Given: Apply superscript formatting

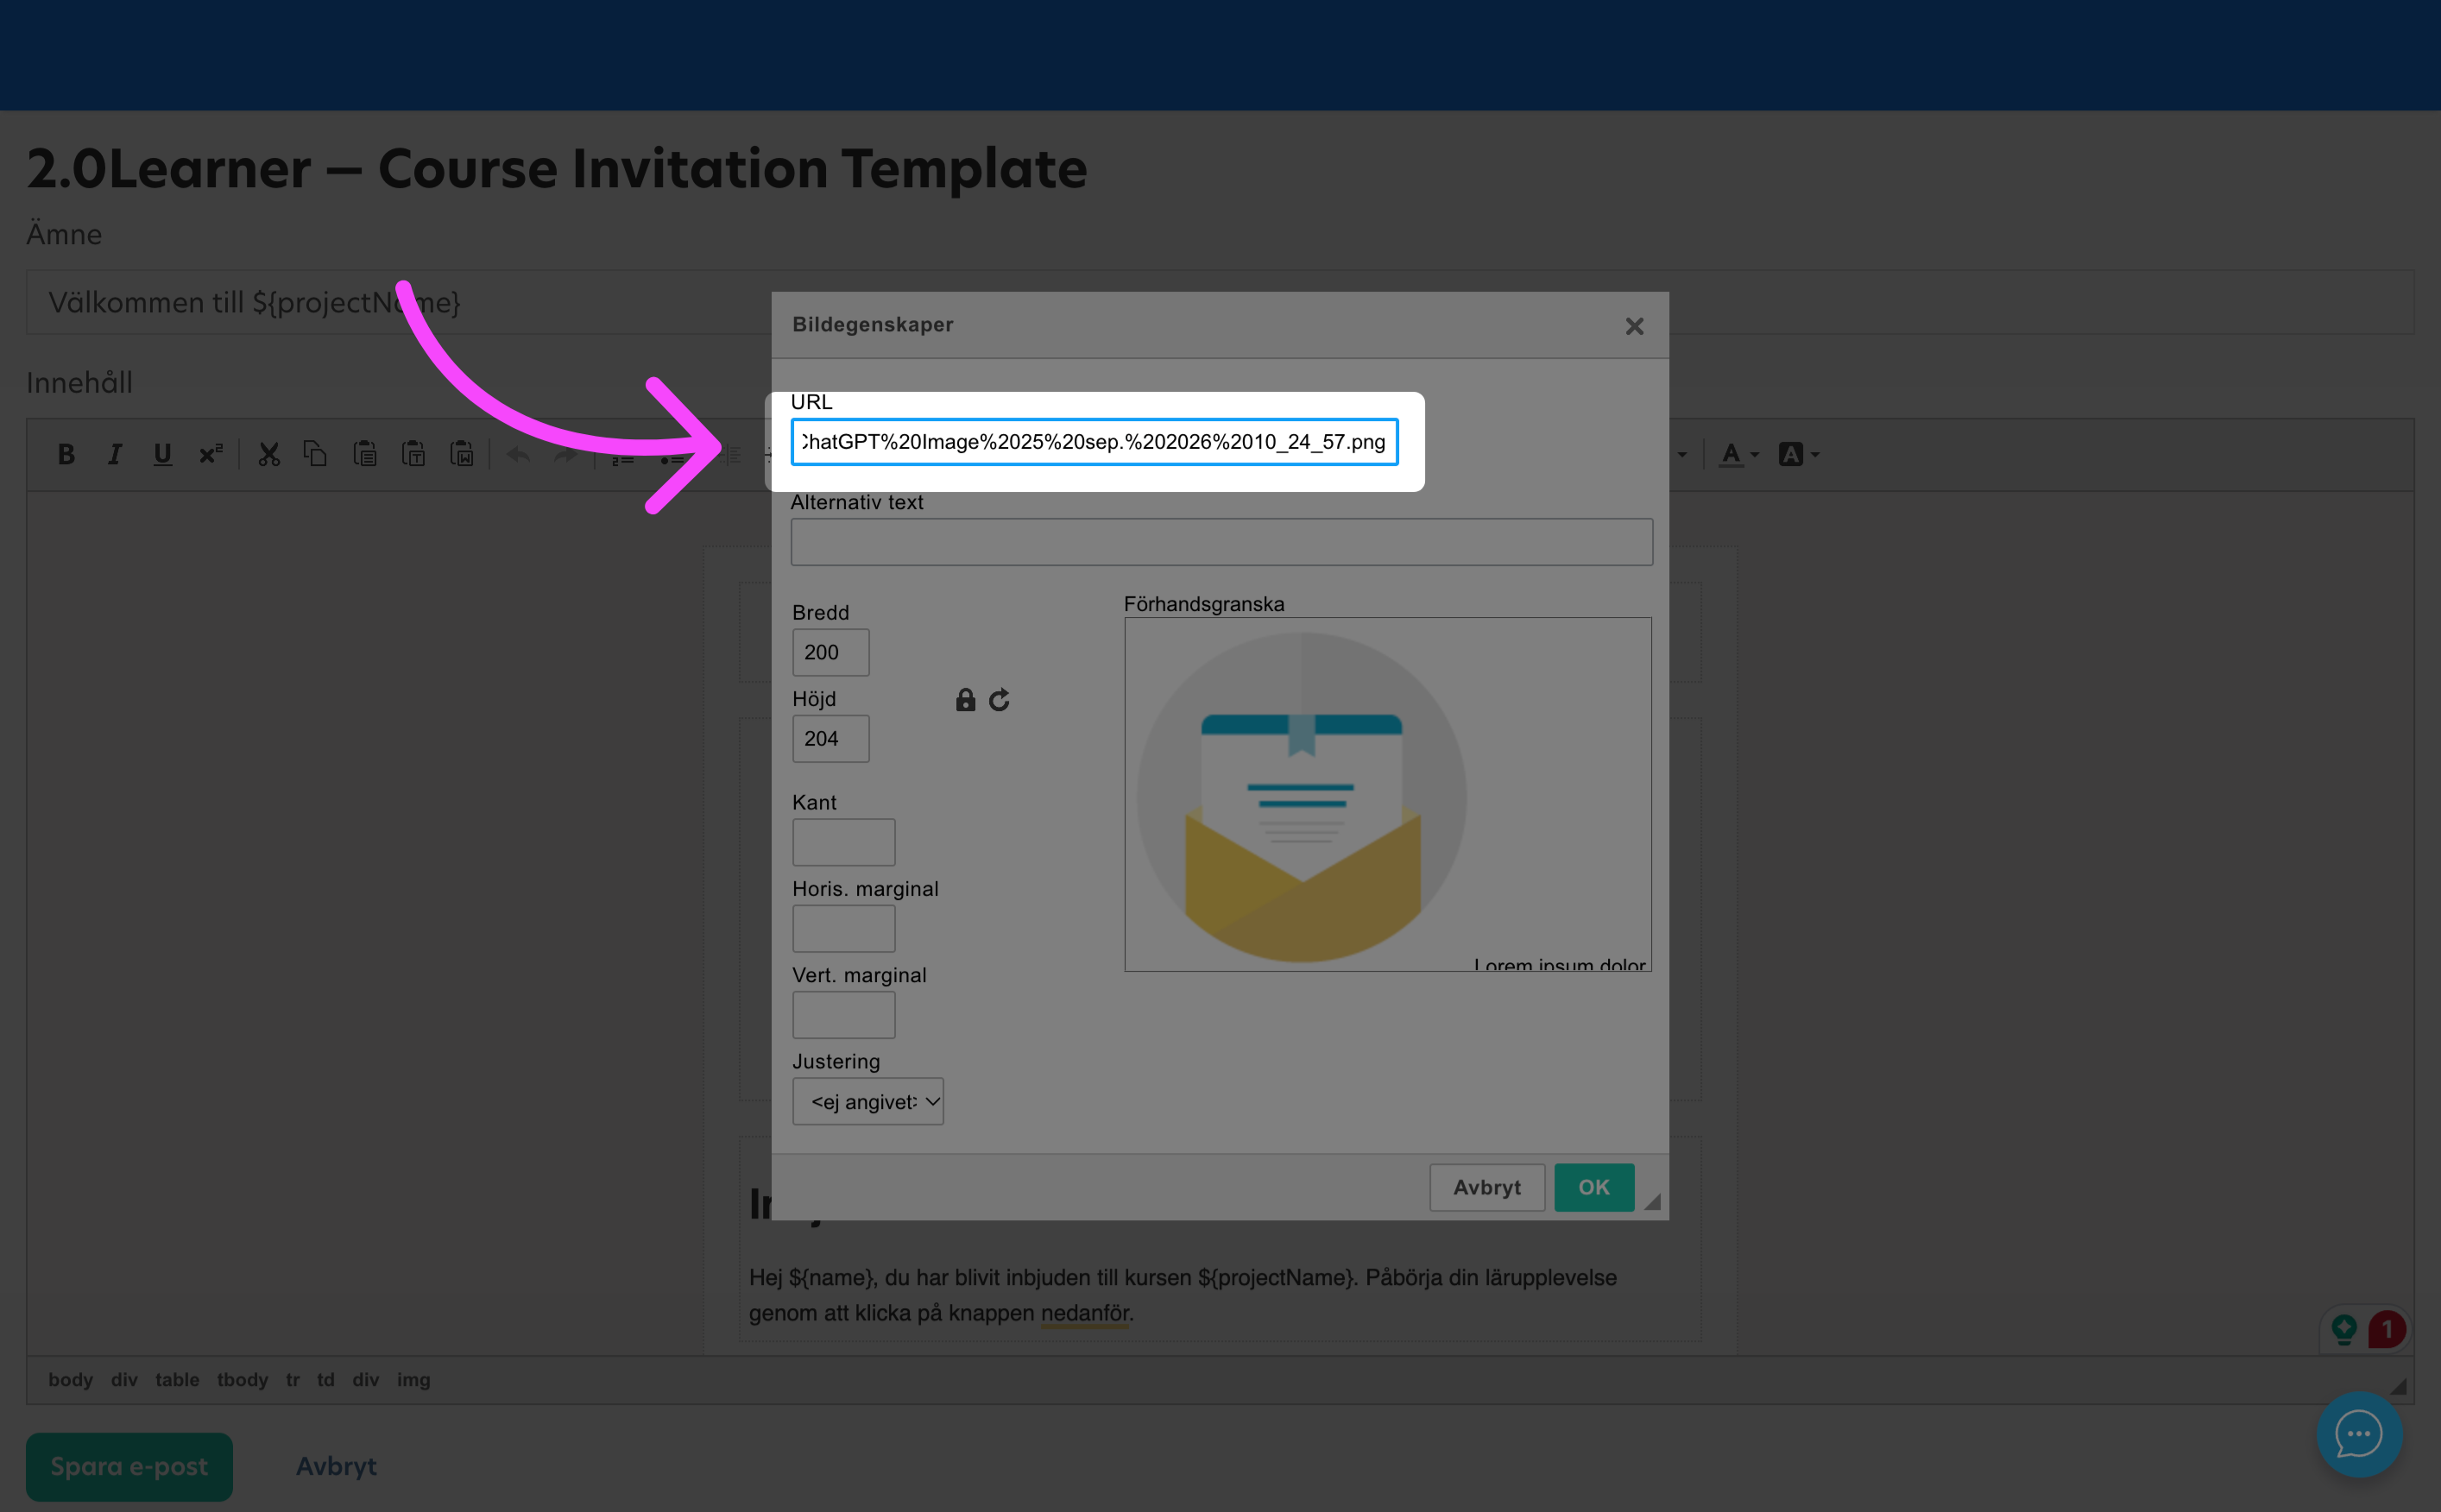Looking at the screenshot, I should tap(210, 455).
